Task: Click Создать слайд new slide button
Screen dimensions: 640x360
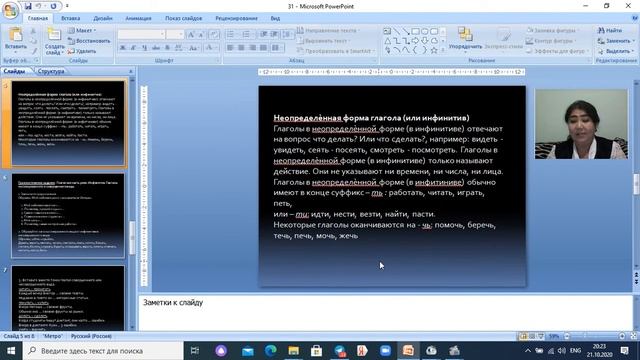Action: tap(54, 41)
